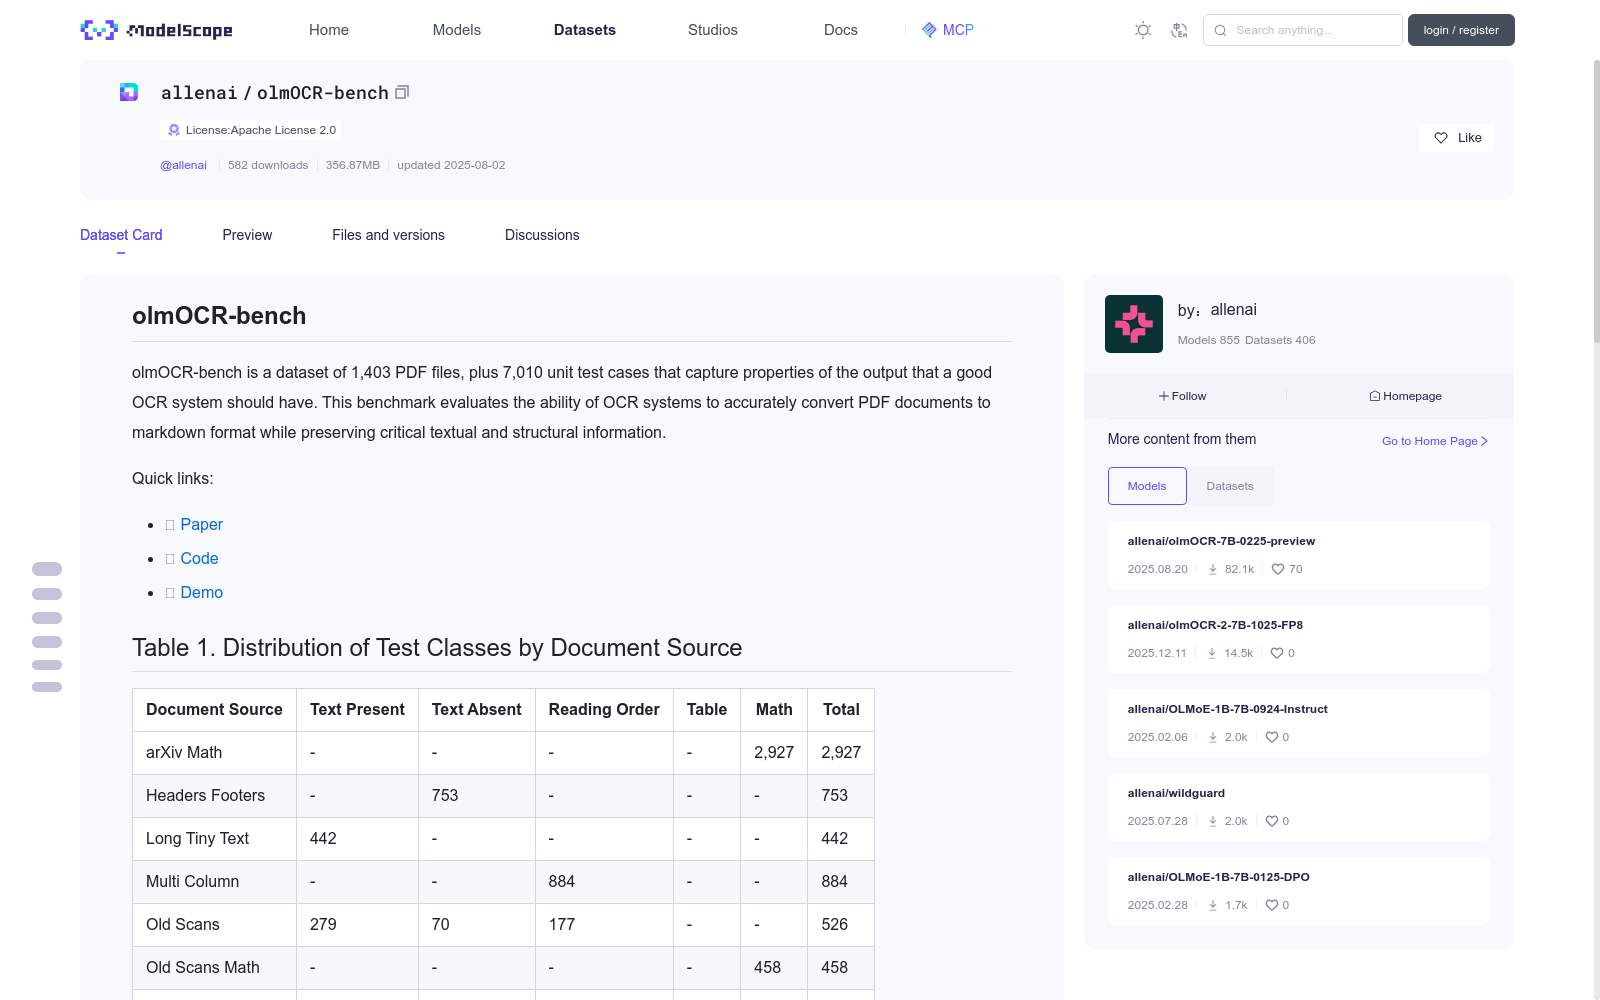The width and height of the screenshot is (1600, 1000).
Task: Click the Headers Footers row label
Action: [205, 796]
